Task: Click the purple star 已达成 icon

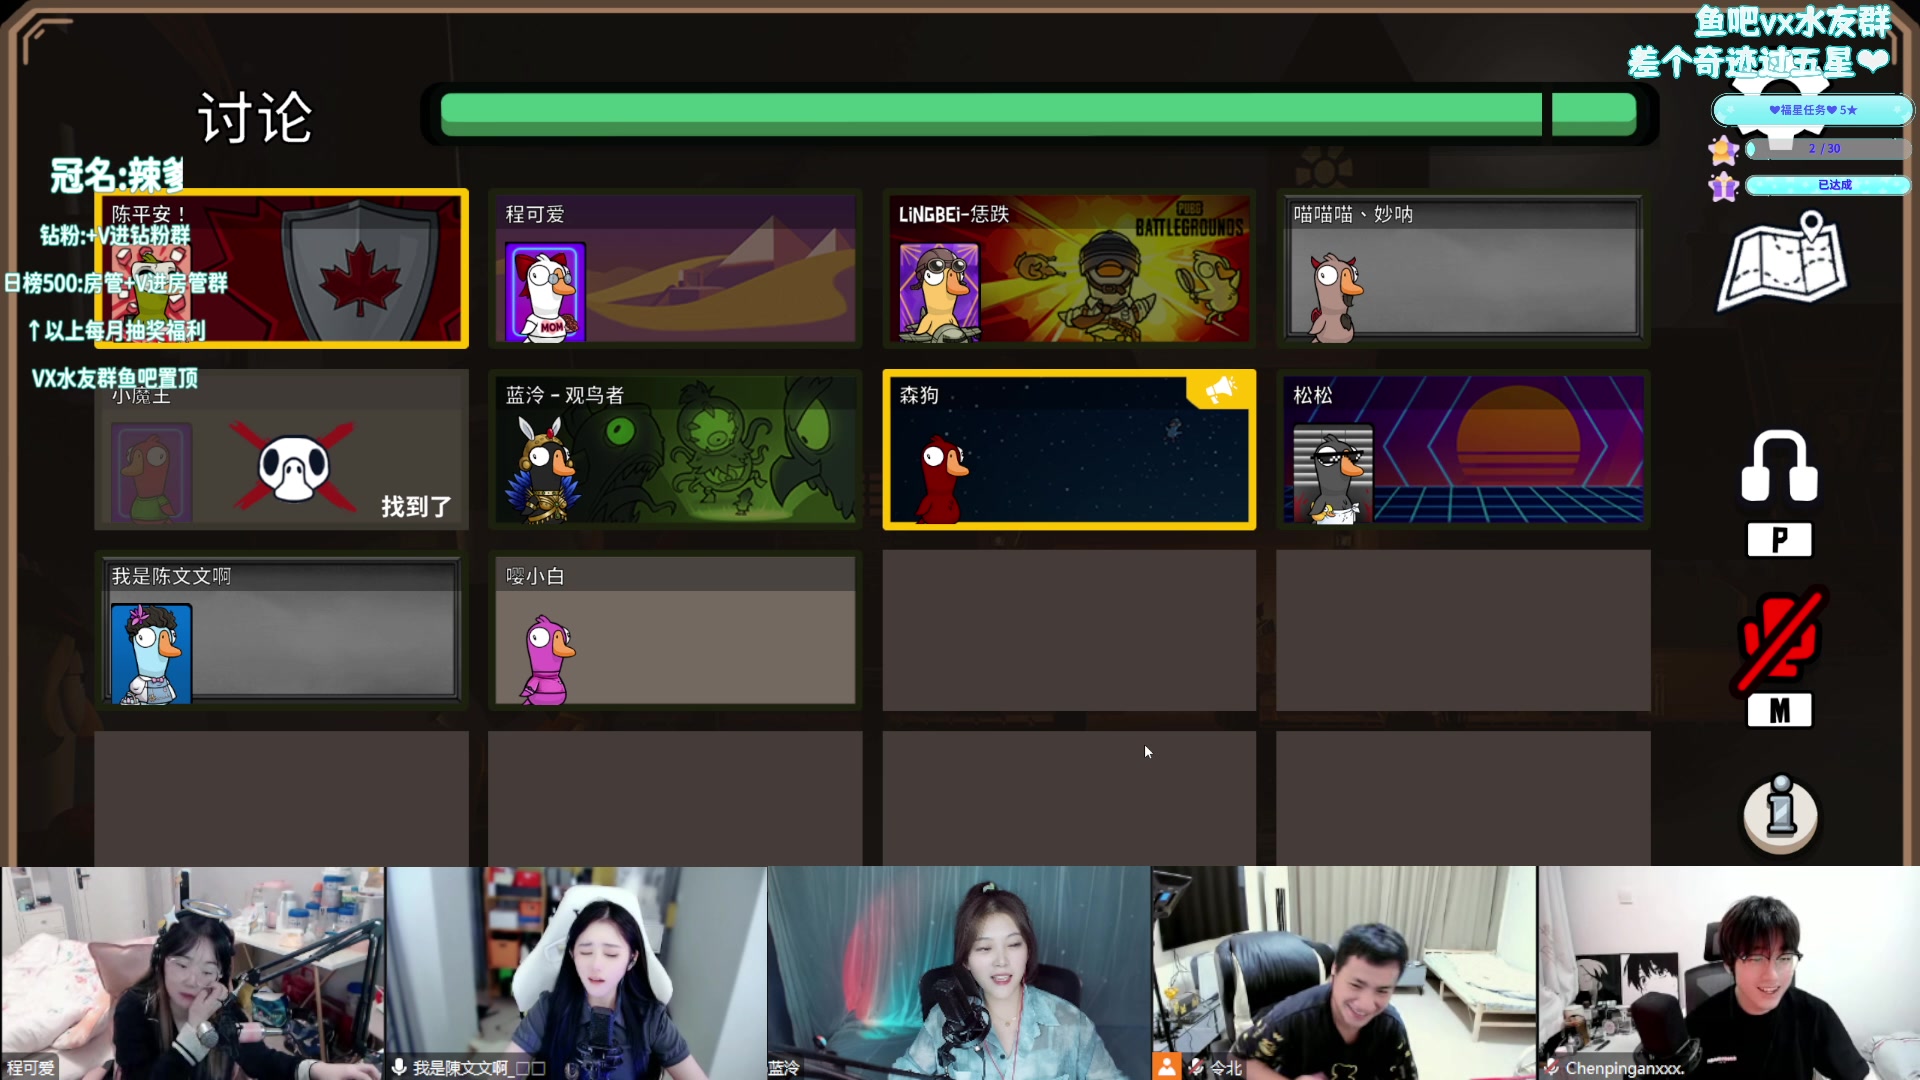Action: click(x=1723, y=186)
